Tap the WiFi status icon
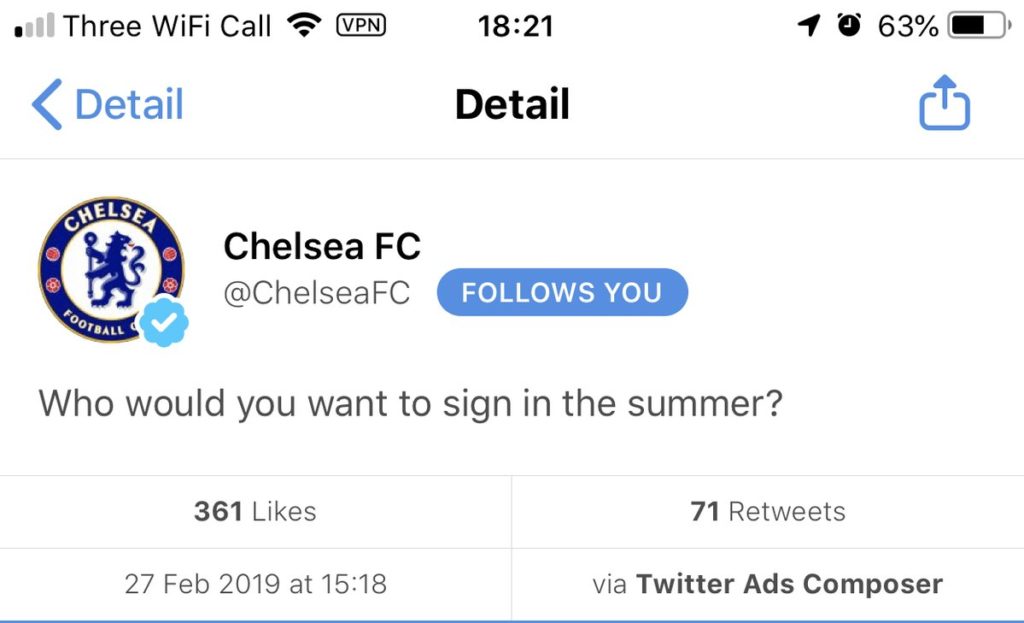This screenshot has width=1024, height=623. tap(304, 25)
